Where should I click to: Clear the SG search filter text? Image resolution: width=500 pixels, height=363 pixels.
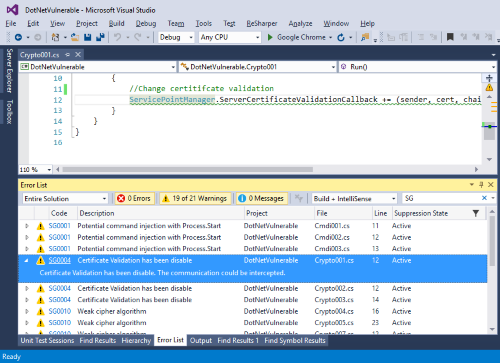(484, 198)
